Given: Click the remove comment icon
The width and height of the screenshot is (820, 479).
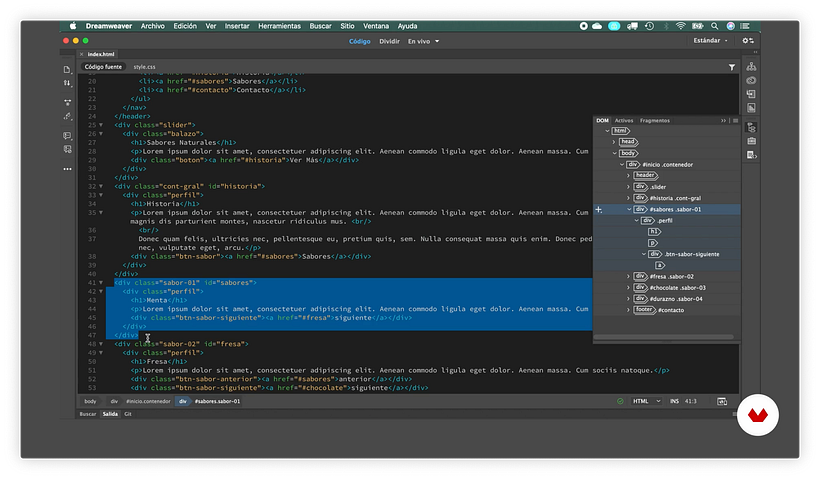Looking at the screenshot, I should [67, 149].
